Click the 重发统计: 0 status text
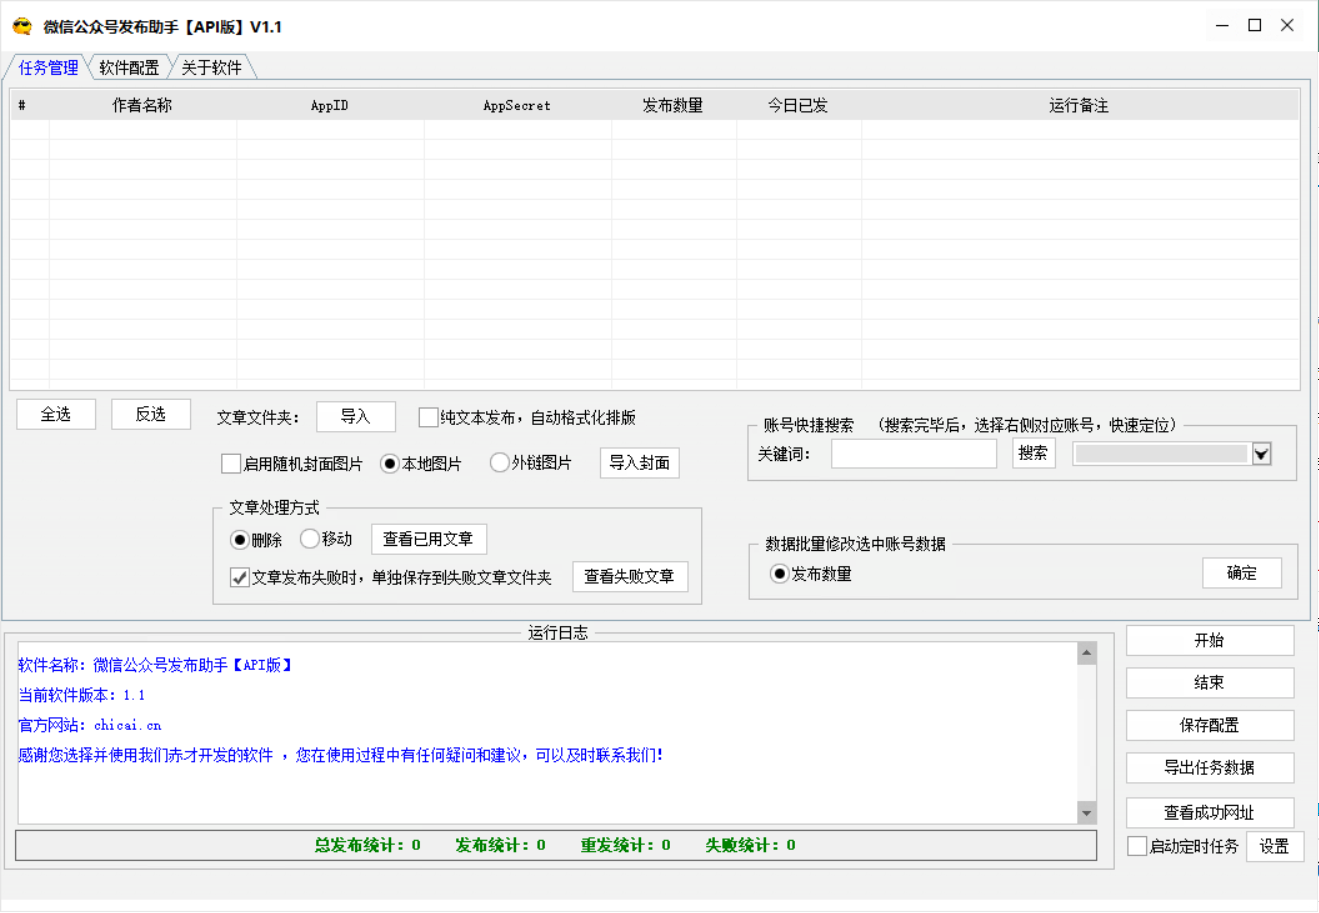 [626, 845]
